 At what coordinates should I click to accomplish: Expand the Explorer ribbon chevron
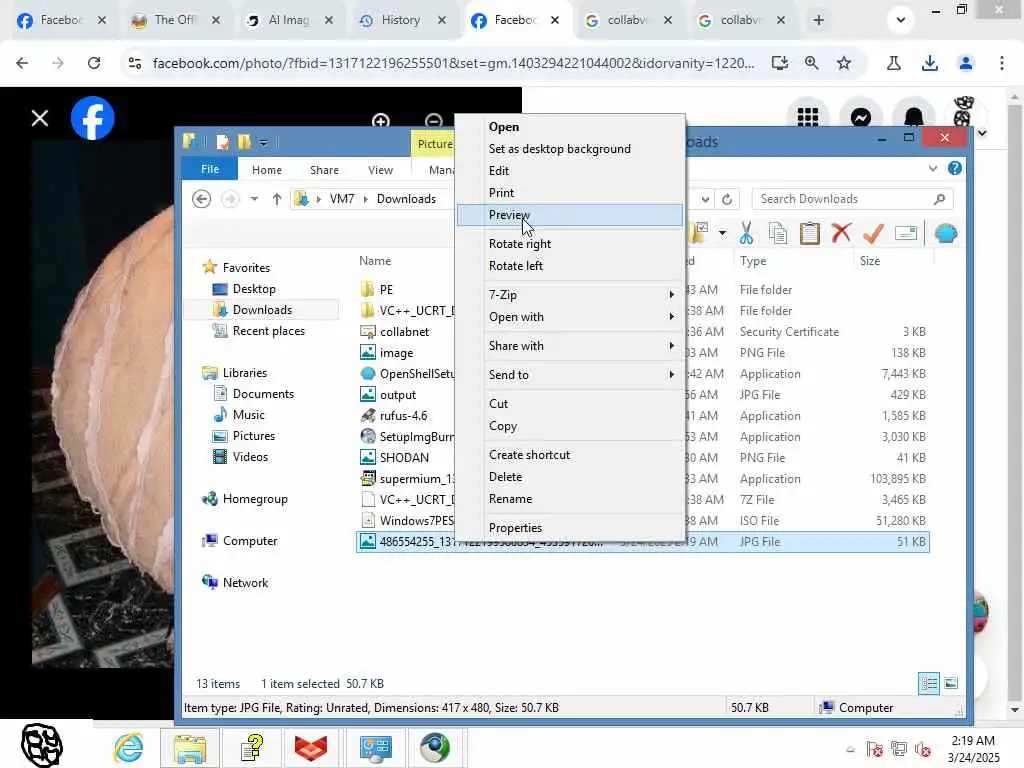click(x=933, y=168)
